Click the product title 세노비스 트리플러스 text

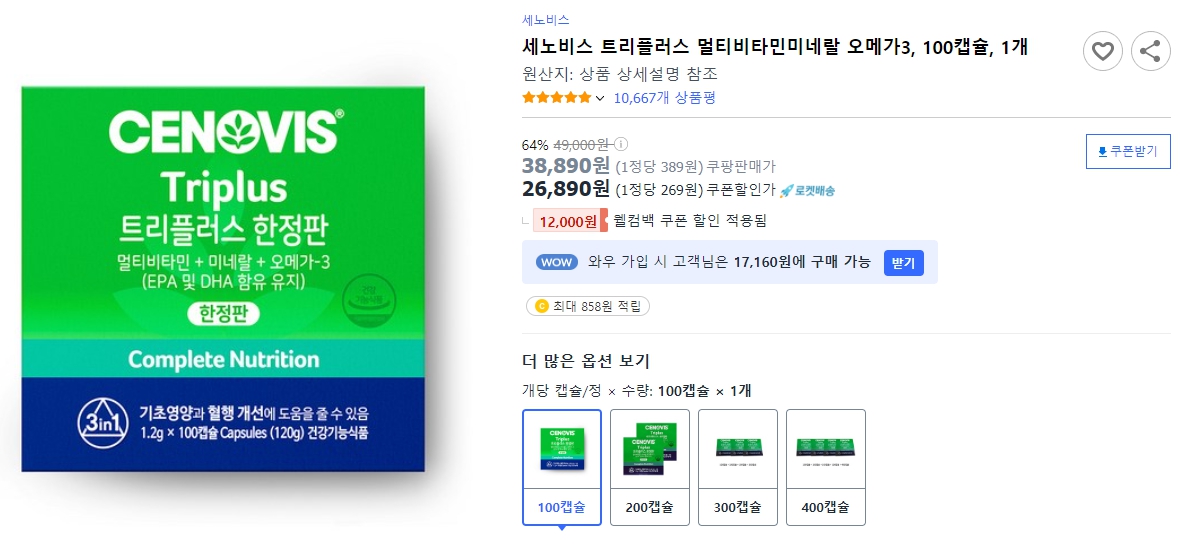click(775, 47)
